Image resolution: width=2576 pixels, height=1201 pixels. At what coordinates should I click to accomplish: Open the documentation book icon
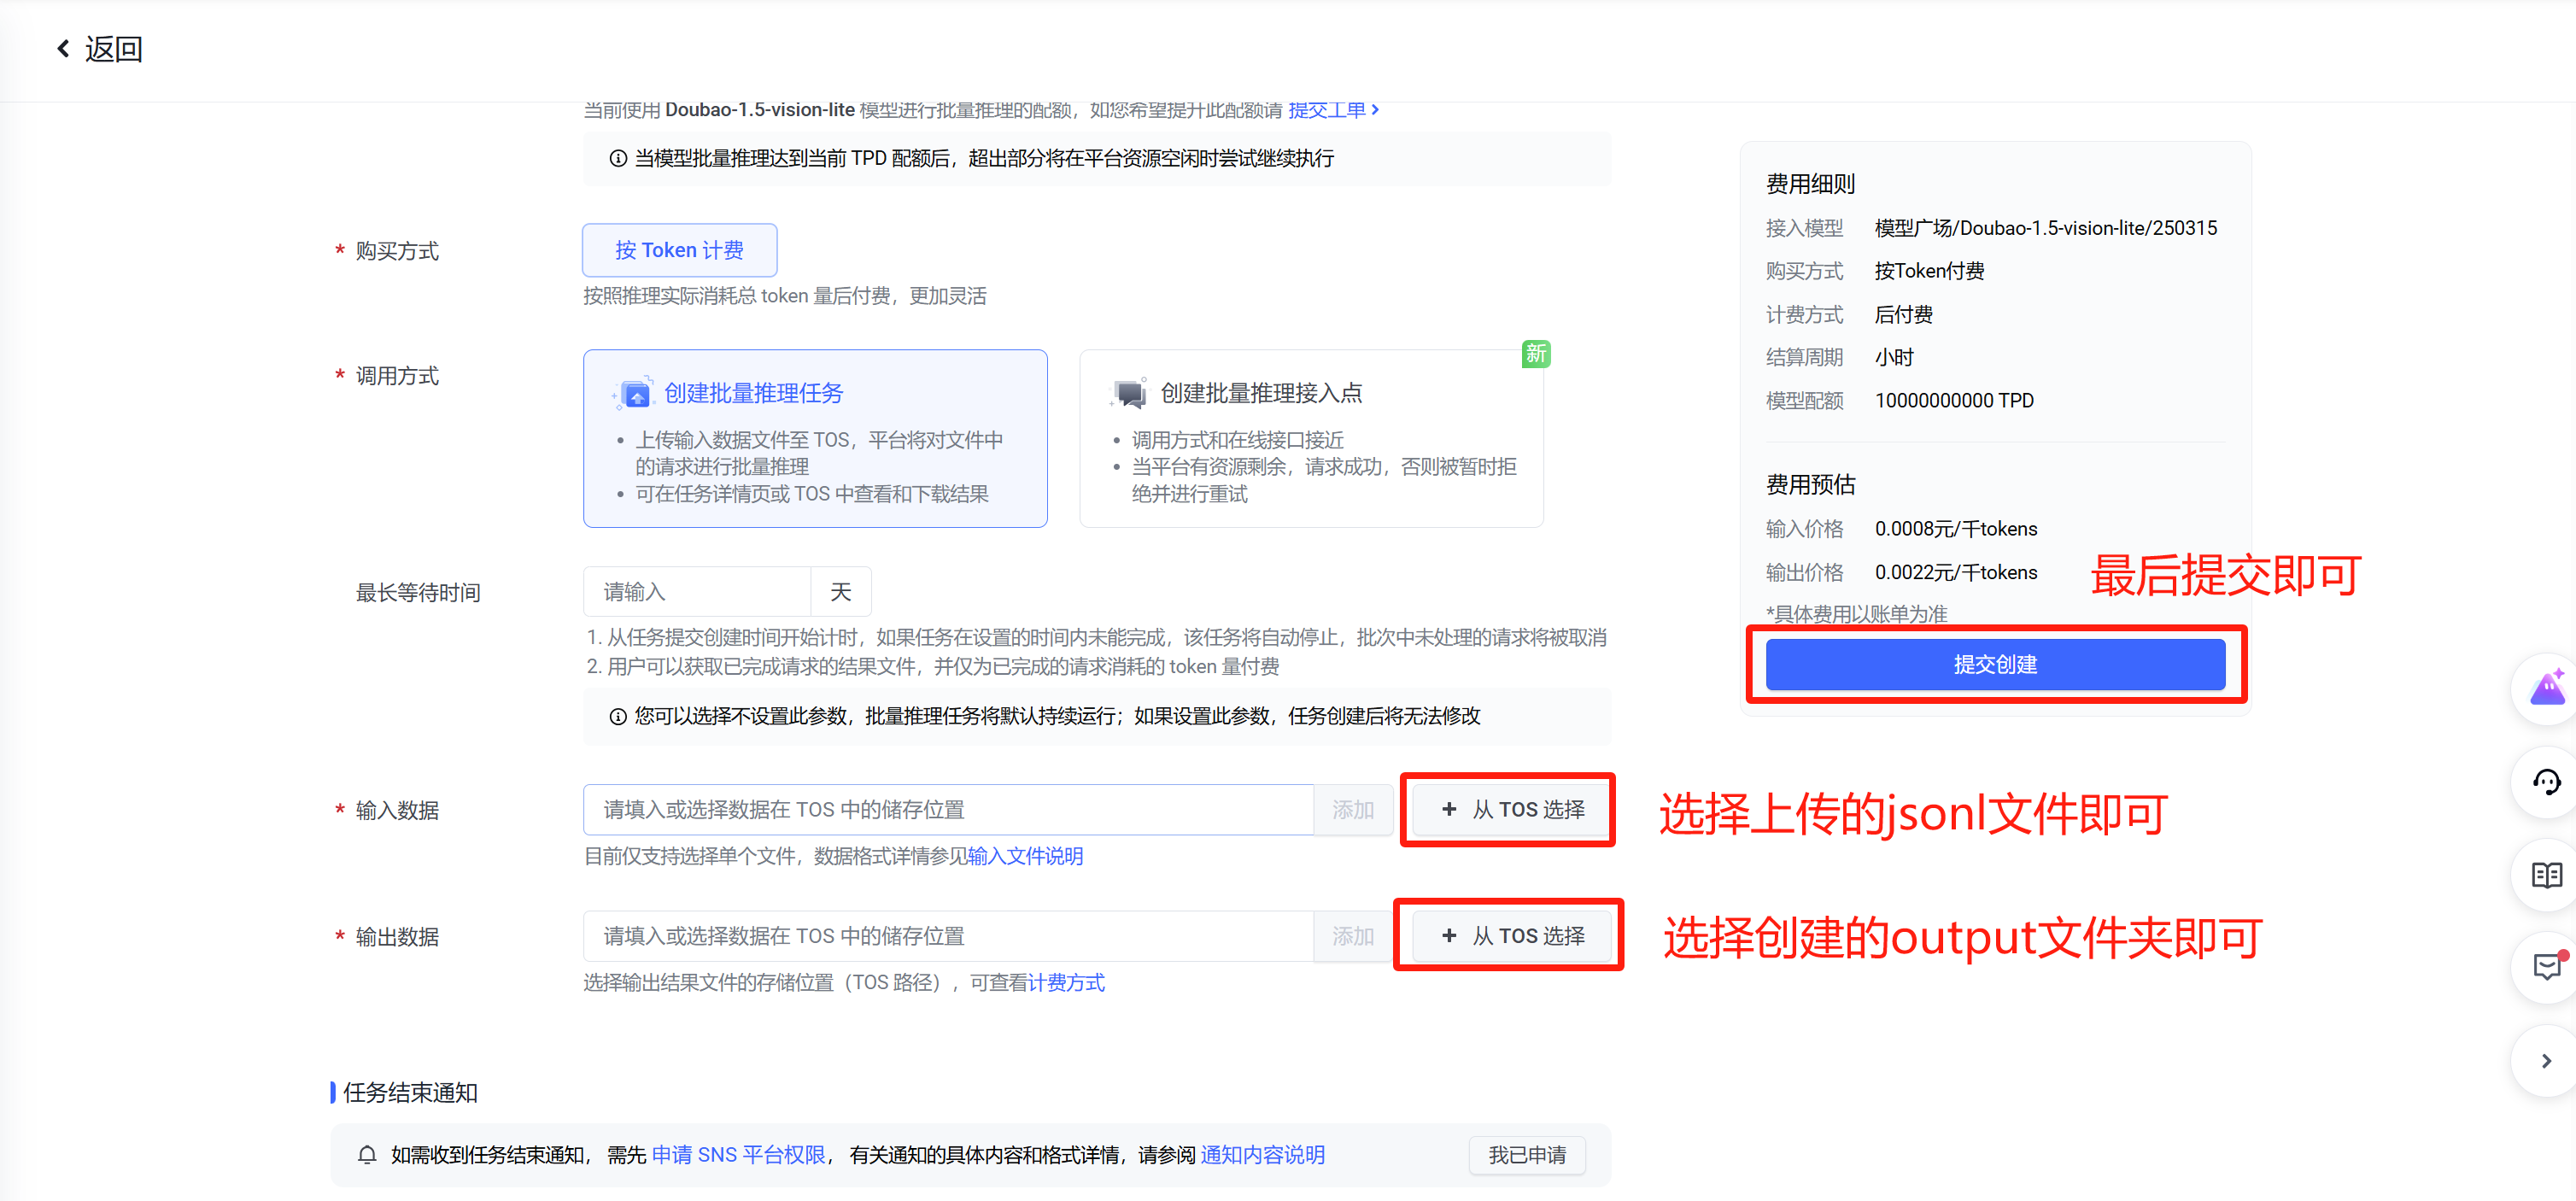[2546, 874]
